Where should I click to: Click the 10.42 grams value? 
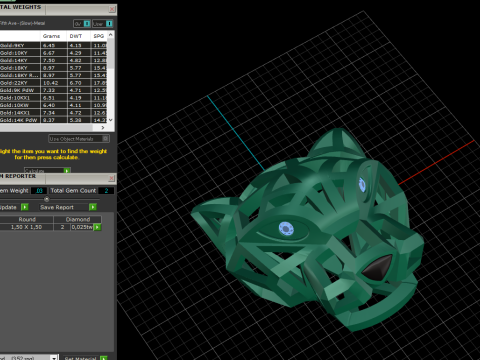coord(50,83)
